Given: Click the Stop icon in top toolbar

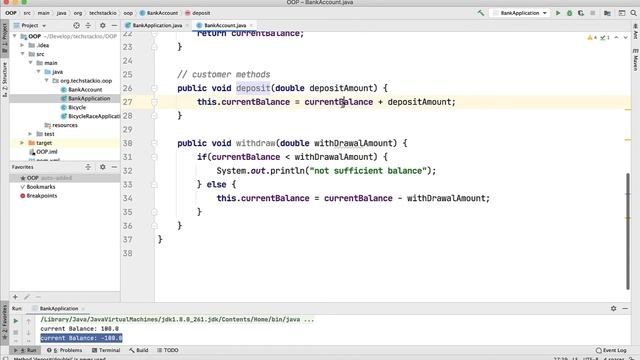Looking at the screenshot, I should (x=593, y=13).
